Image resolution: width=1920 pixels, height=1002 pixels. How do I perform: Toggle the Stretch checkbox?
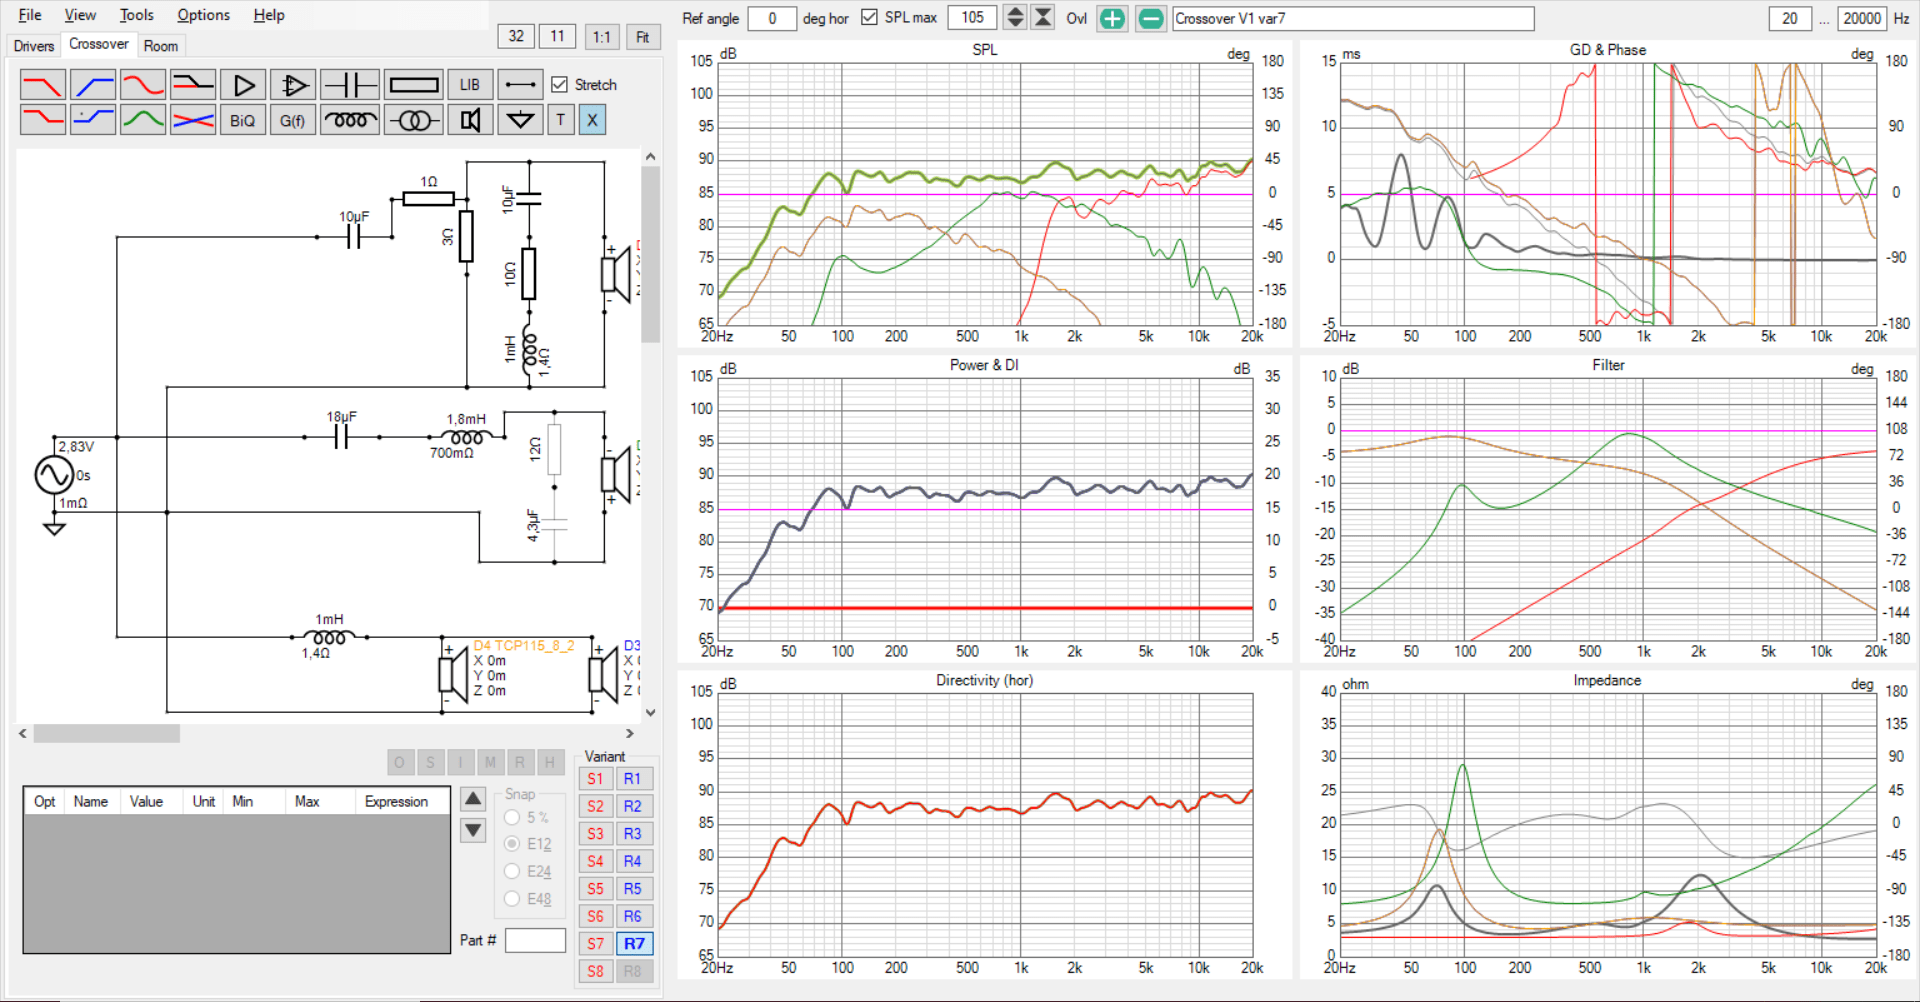click(x=560, y=85)
